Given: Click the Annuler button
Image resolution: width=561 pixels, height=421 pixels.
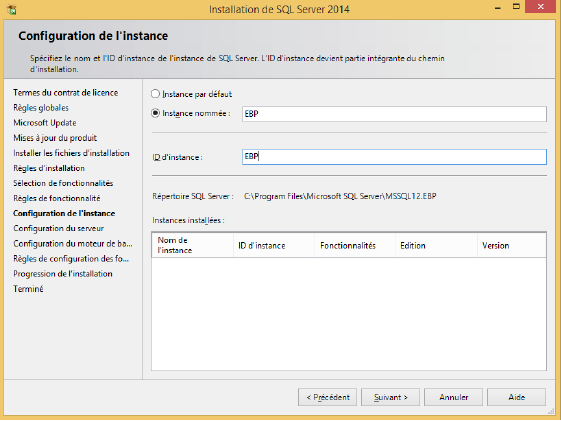Looking at the screenshot, I should pos(453,397).
